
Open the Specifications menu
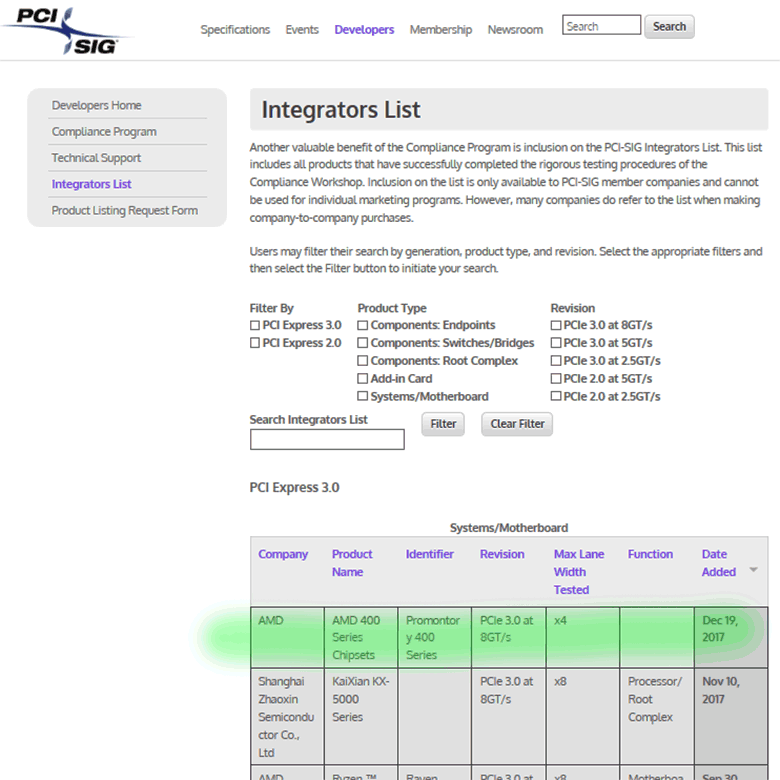tap(235, 30)
